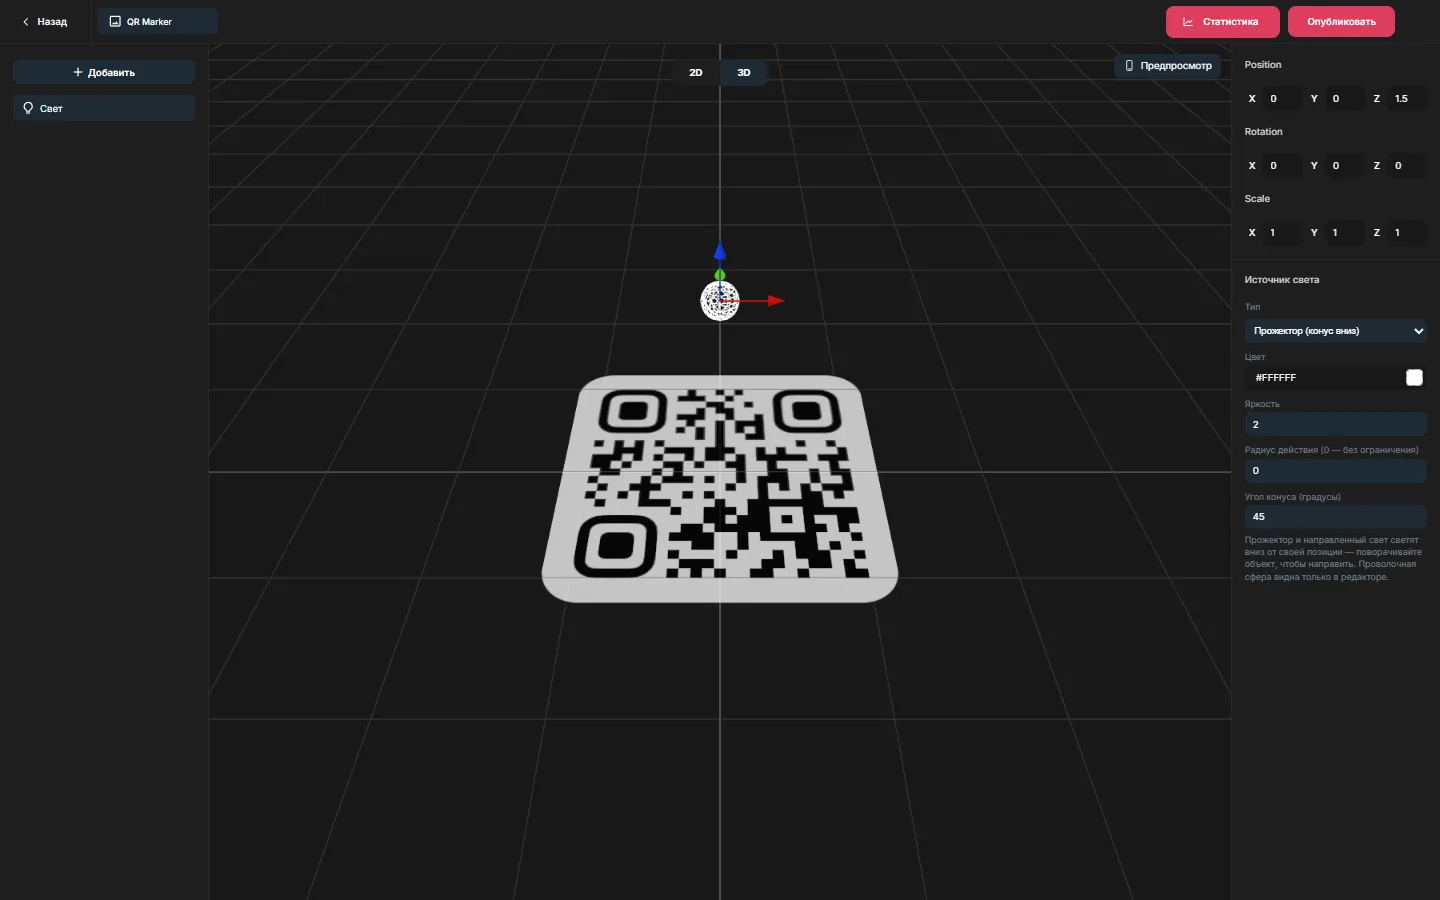The height and width of the screenshot is (900, 1440).
Task: Click the green Y-axis gizmo handle
Action: [720, 275]
